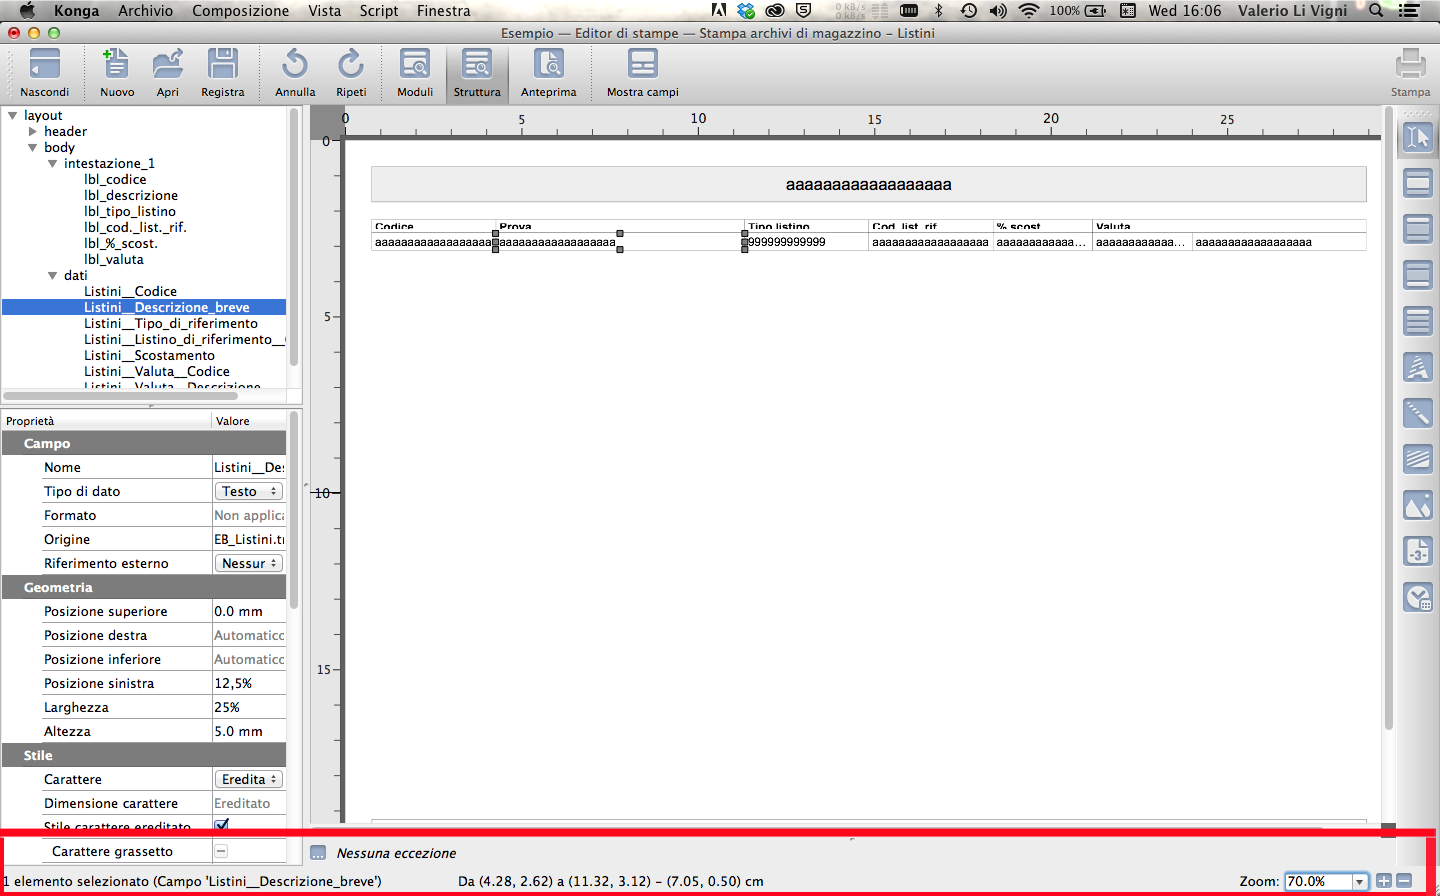Screen dimensions: 1440x896
Task: Select the pointer selection tool
Action: pyautogui.click(x=1418, y=137)
